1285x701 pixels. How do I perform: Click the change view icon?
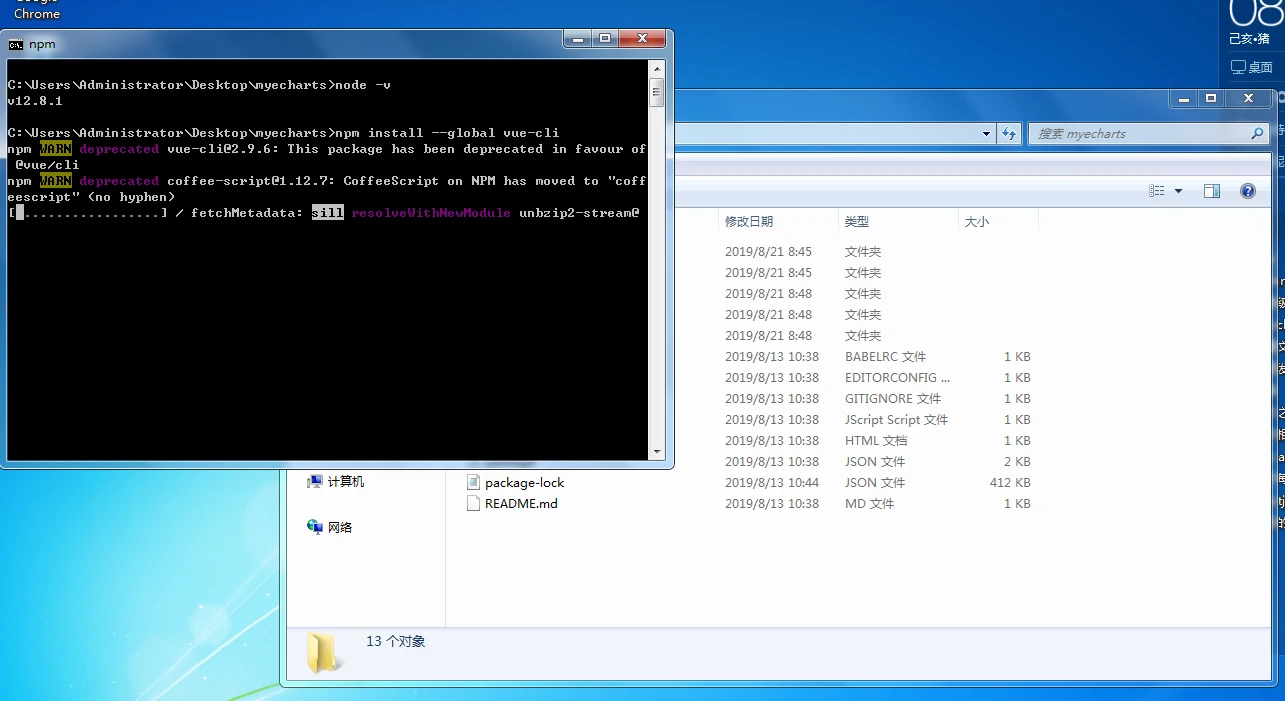1157,191
